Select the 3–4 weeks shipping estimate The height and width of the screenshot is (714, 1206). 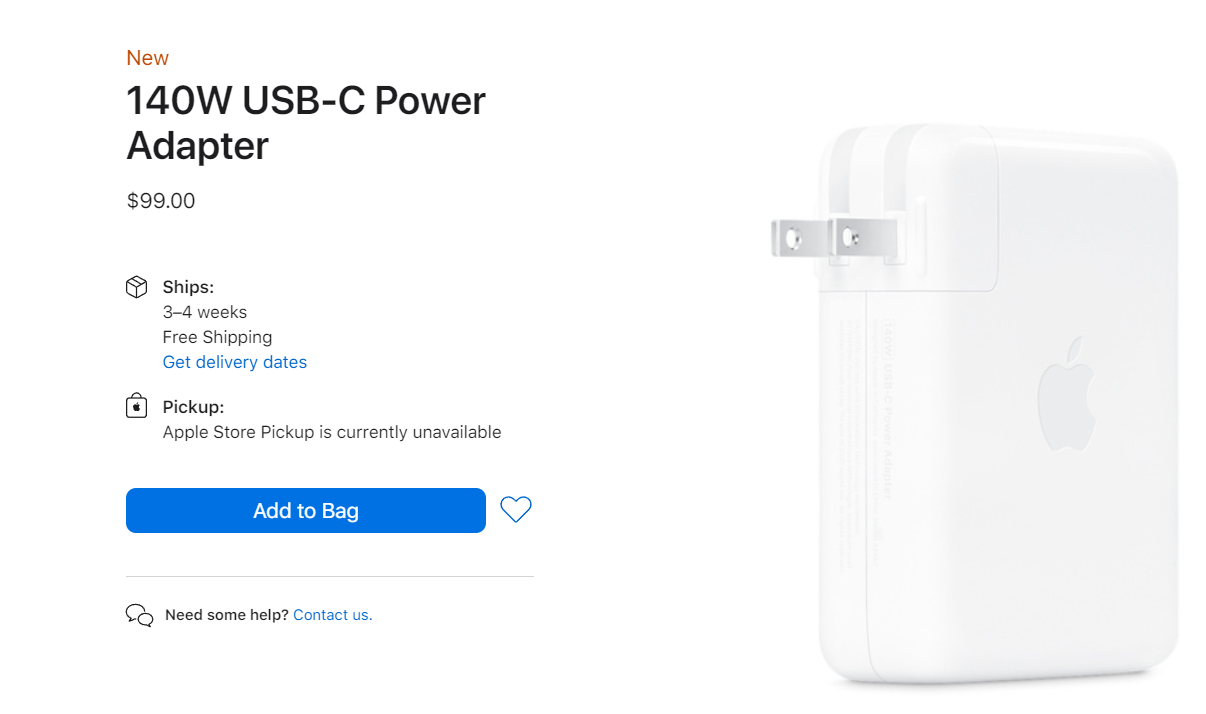tap(205, 312)
